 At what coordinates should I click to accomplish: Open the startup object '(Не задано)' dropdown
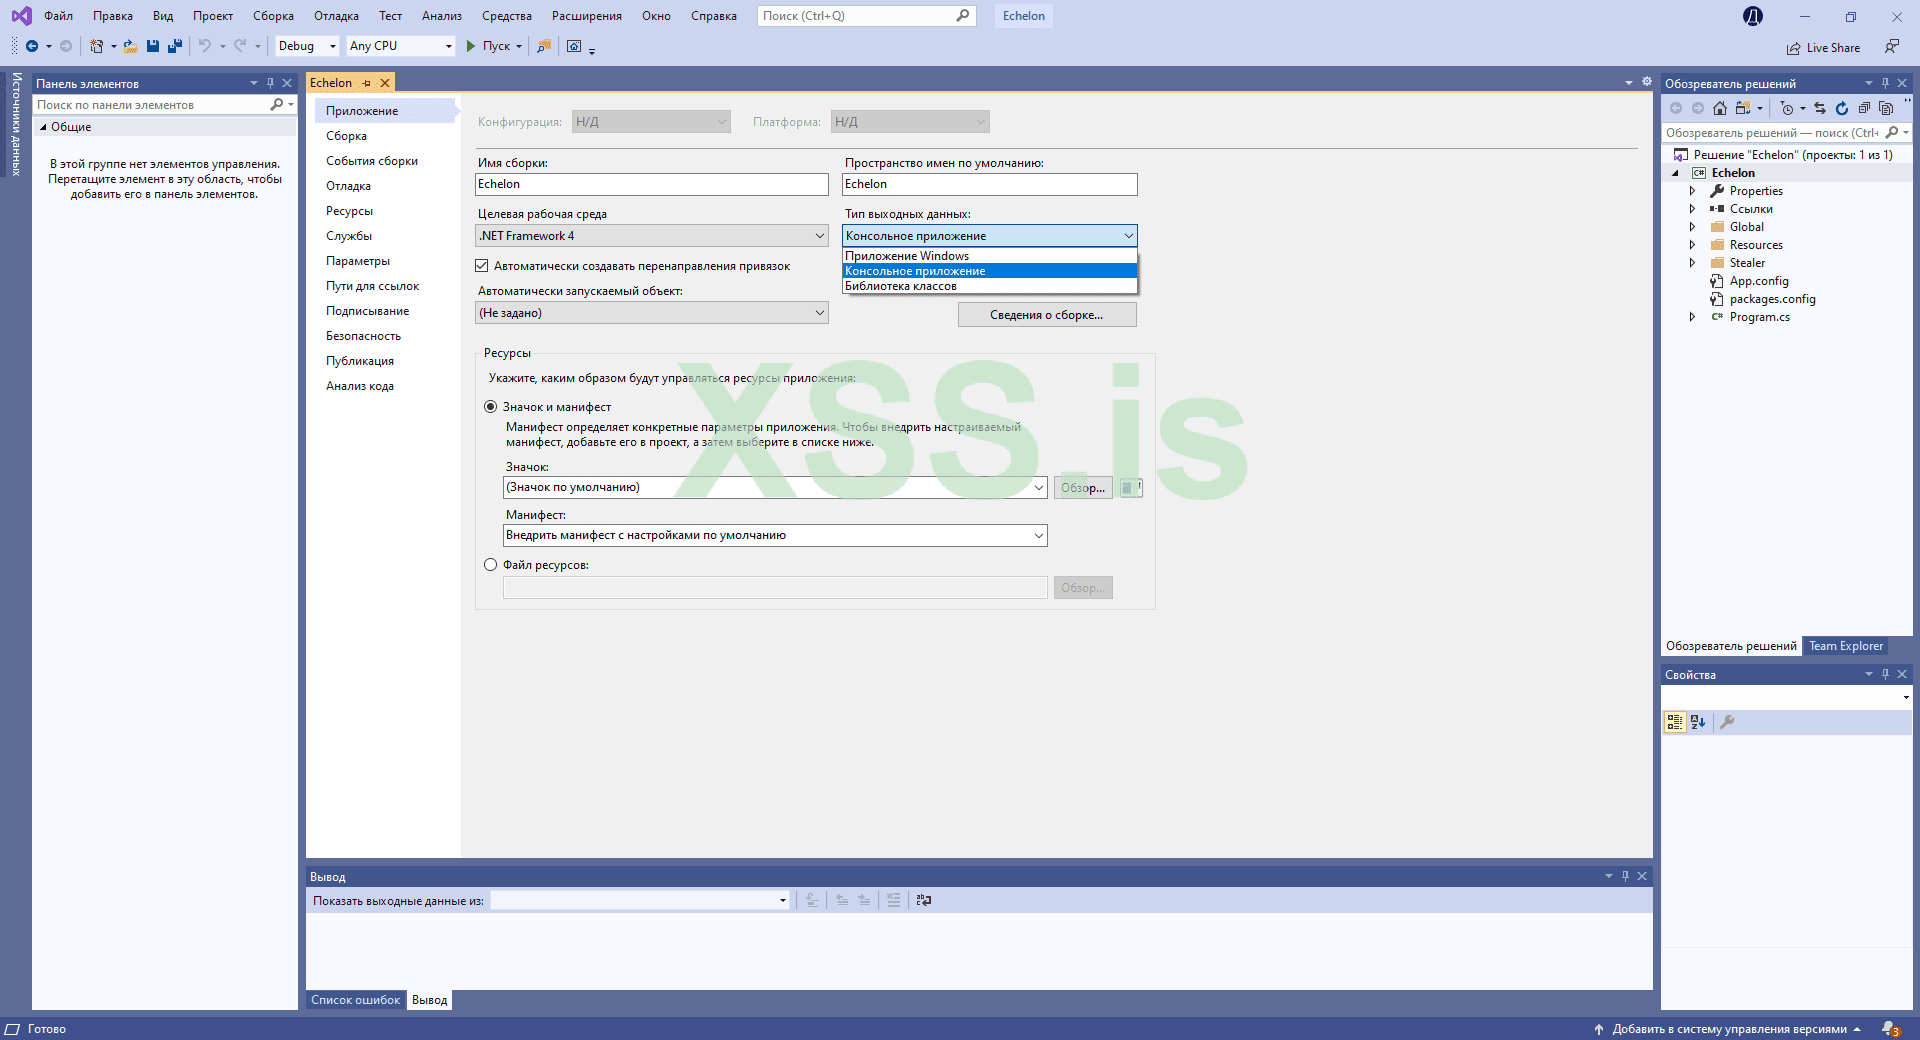(x=652, y=313)
